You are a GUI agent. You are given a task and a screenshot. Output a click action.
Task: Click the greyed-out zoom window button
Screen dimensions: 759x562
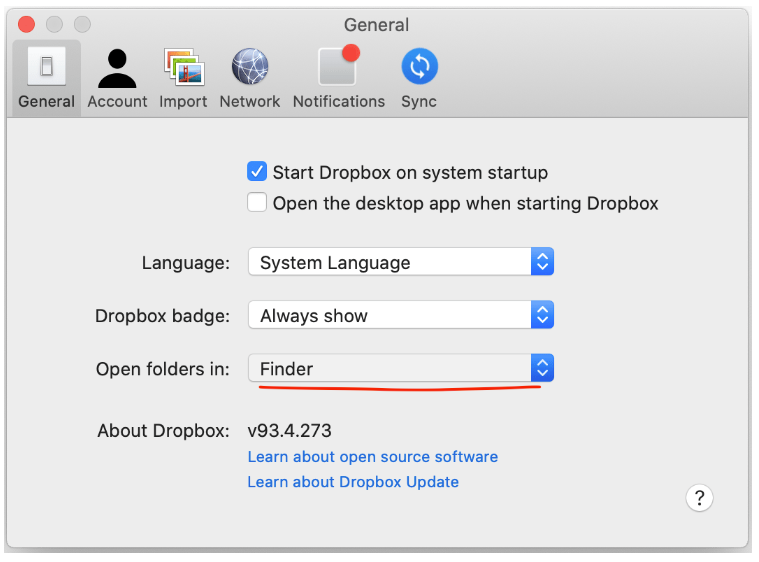pos(81,24)
